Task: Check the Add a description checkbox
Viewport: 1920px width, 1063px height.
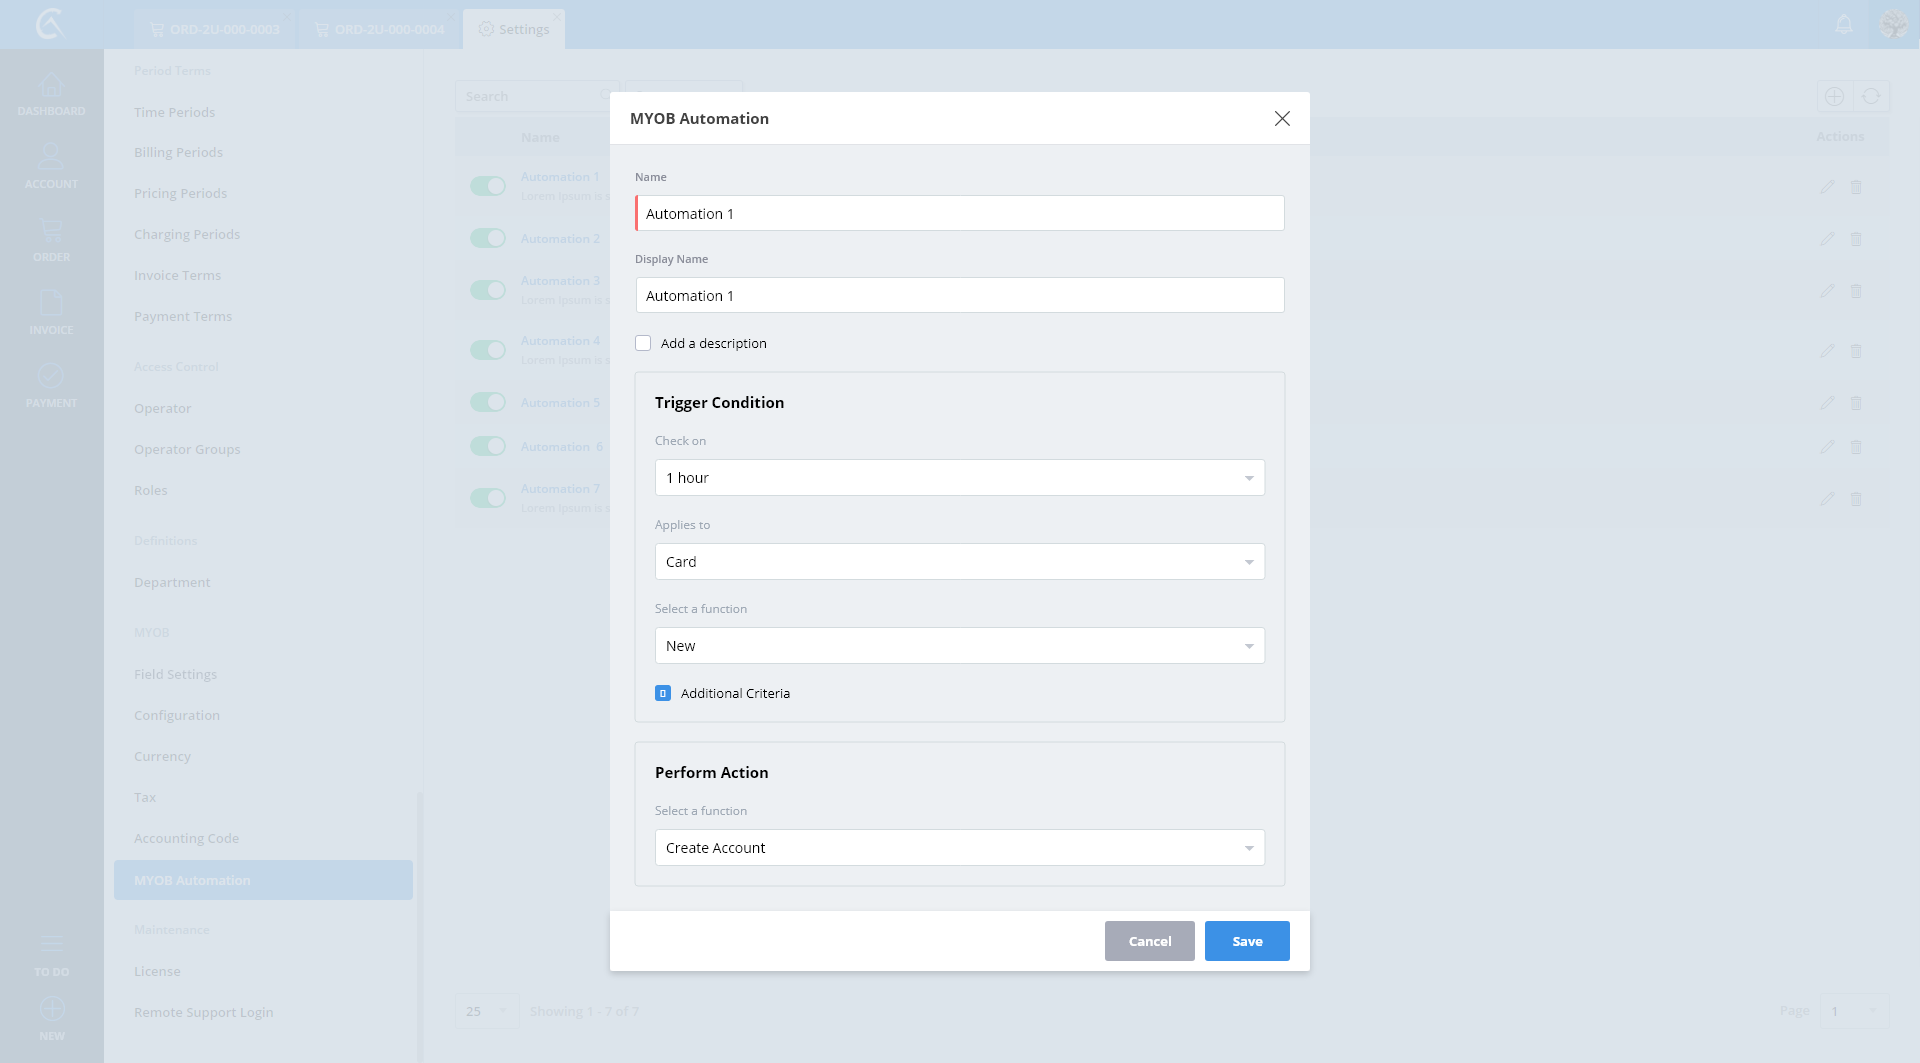Action: [x=643, y=343]
